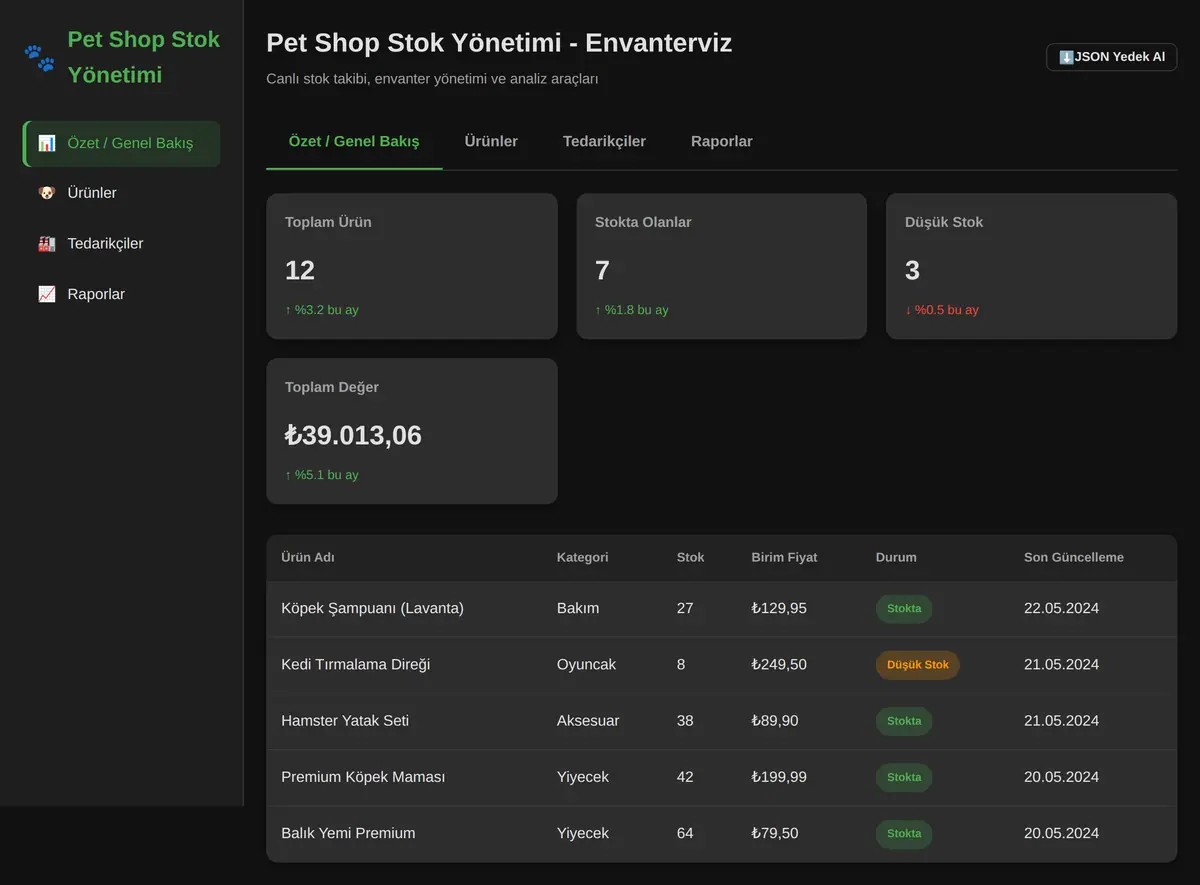
Task: Click the Düşük Stok badge in the table
Action: pyautogui.click(x=917, y=665)
